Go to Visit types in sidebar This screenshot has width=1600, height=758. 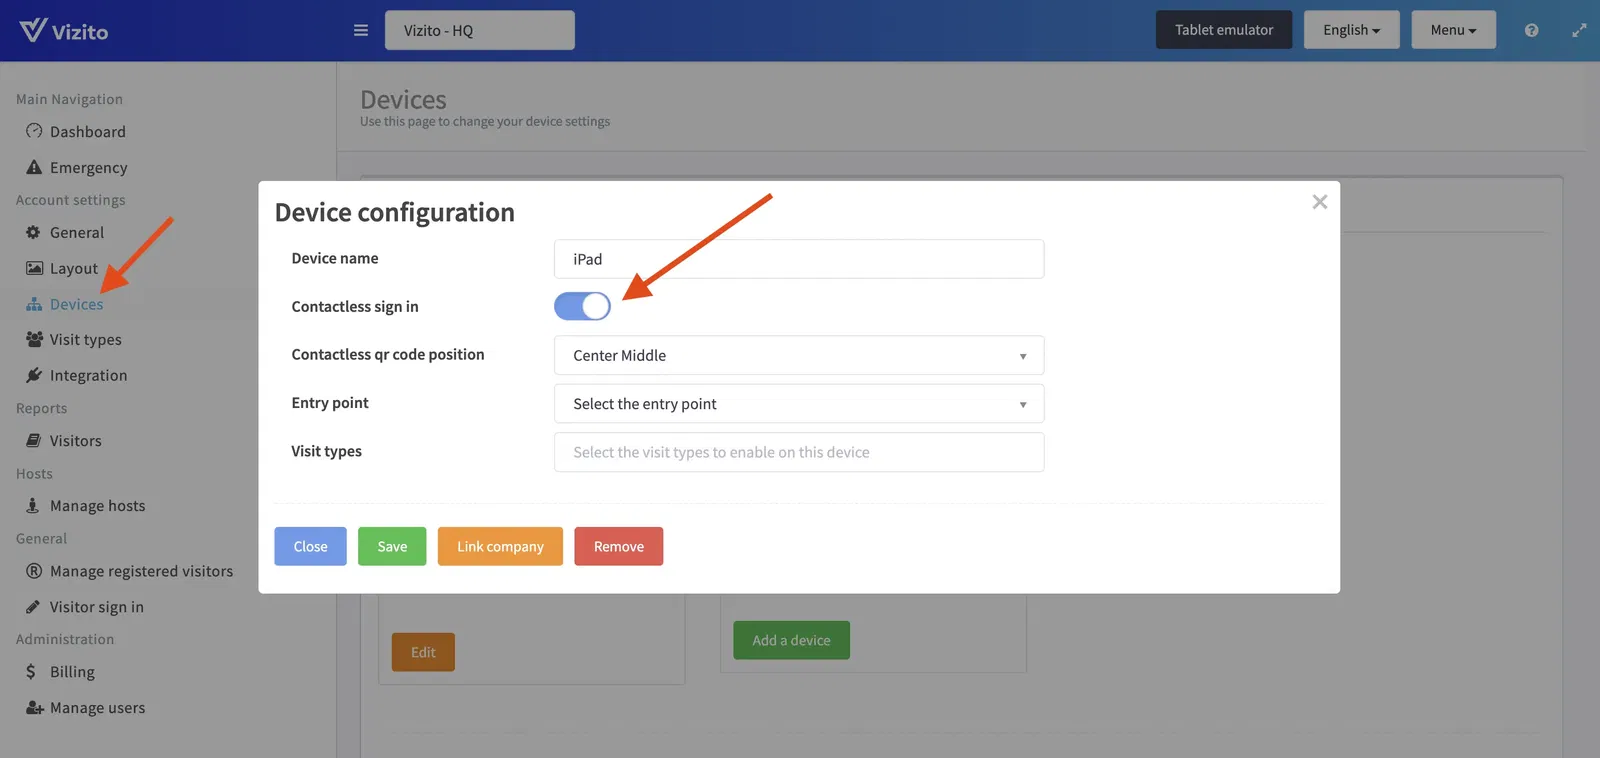[85, 340]
